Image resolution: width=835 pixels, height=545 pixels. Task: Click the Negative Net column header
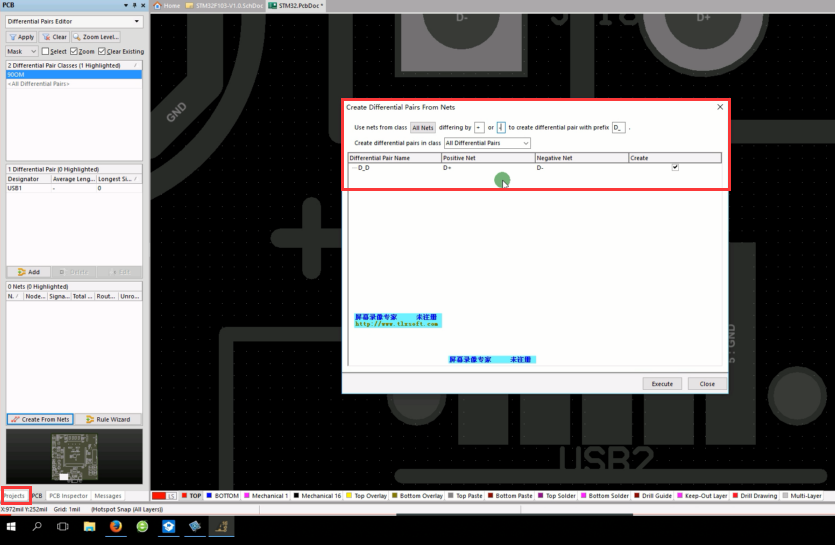pyautogui.click(x=582, y=158)
